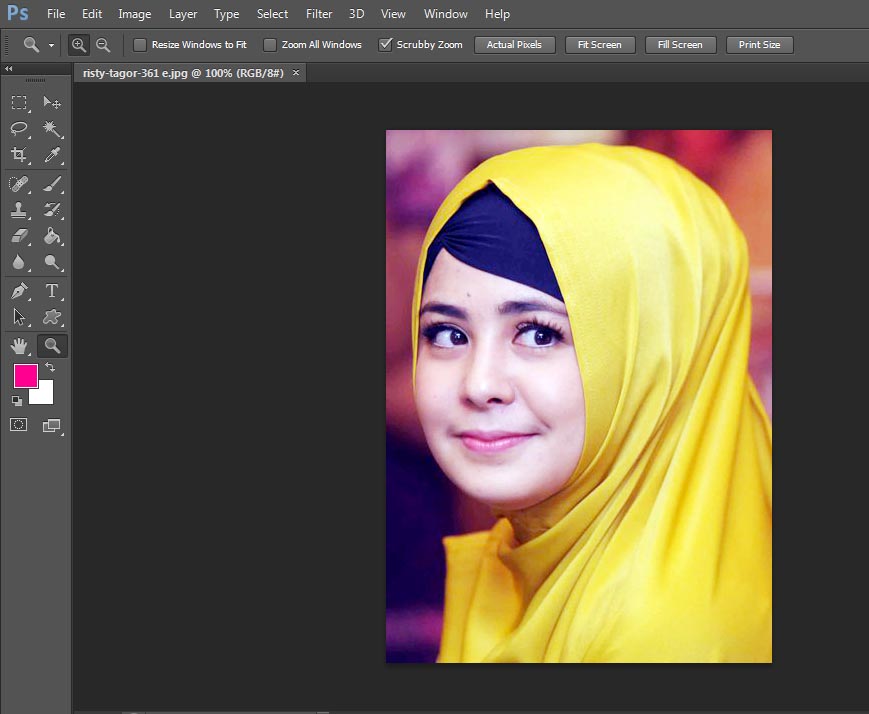Select the risty-tagor-361 e.jpg document tab
869x714 pixels.
[x=180, y=72]
